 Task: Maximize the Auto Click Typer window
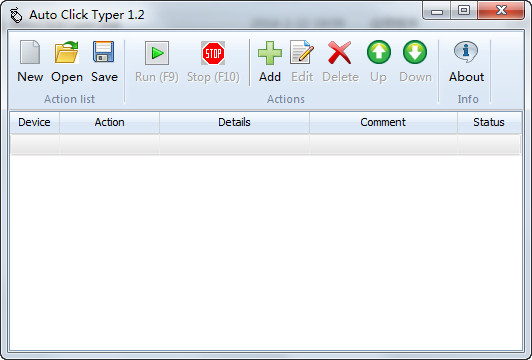464,11
